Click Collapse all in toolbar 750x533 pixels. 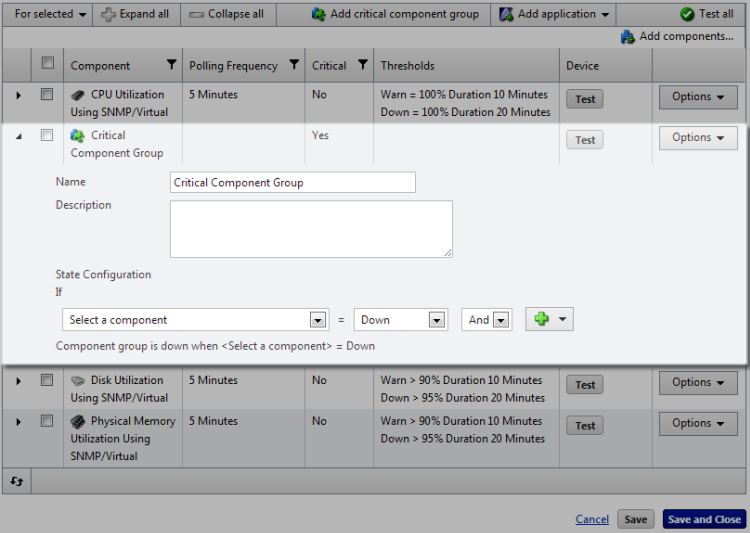coord(226,14)
